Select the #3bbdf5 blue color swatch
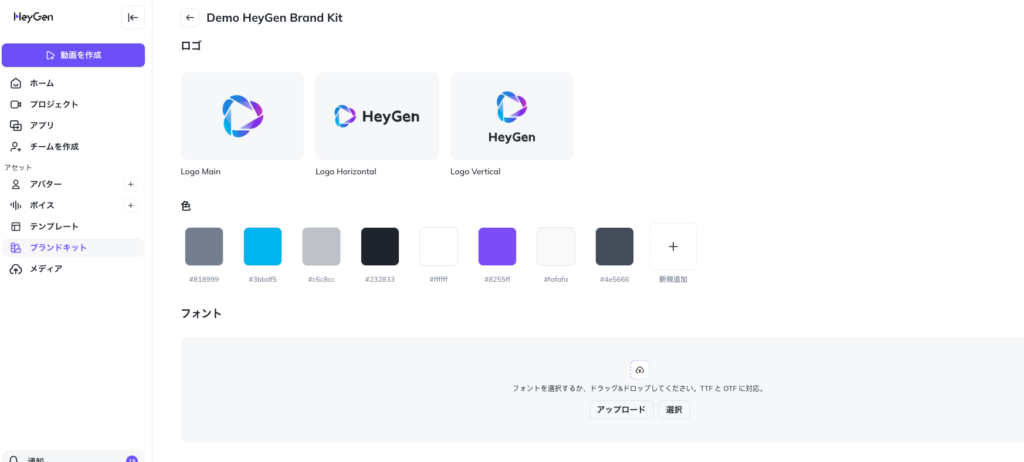 (x=263, y=246)
